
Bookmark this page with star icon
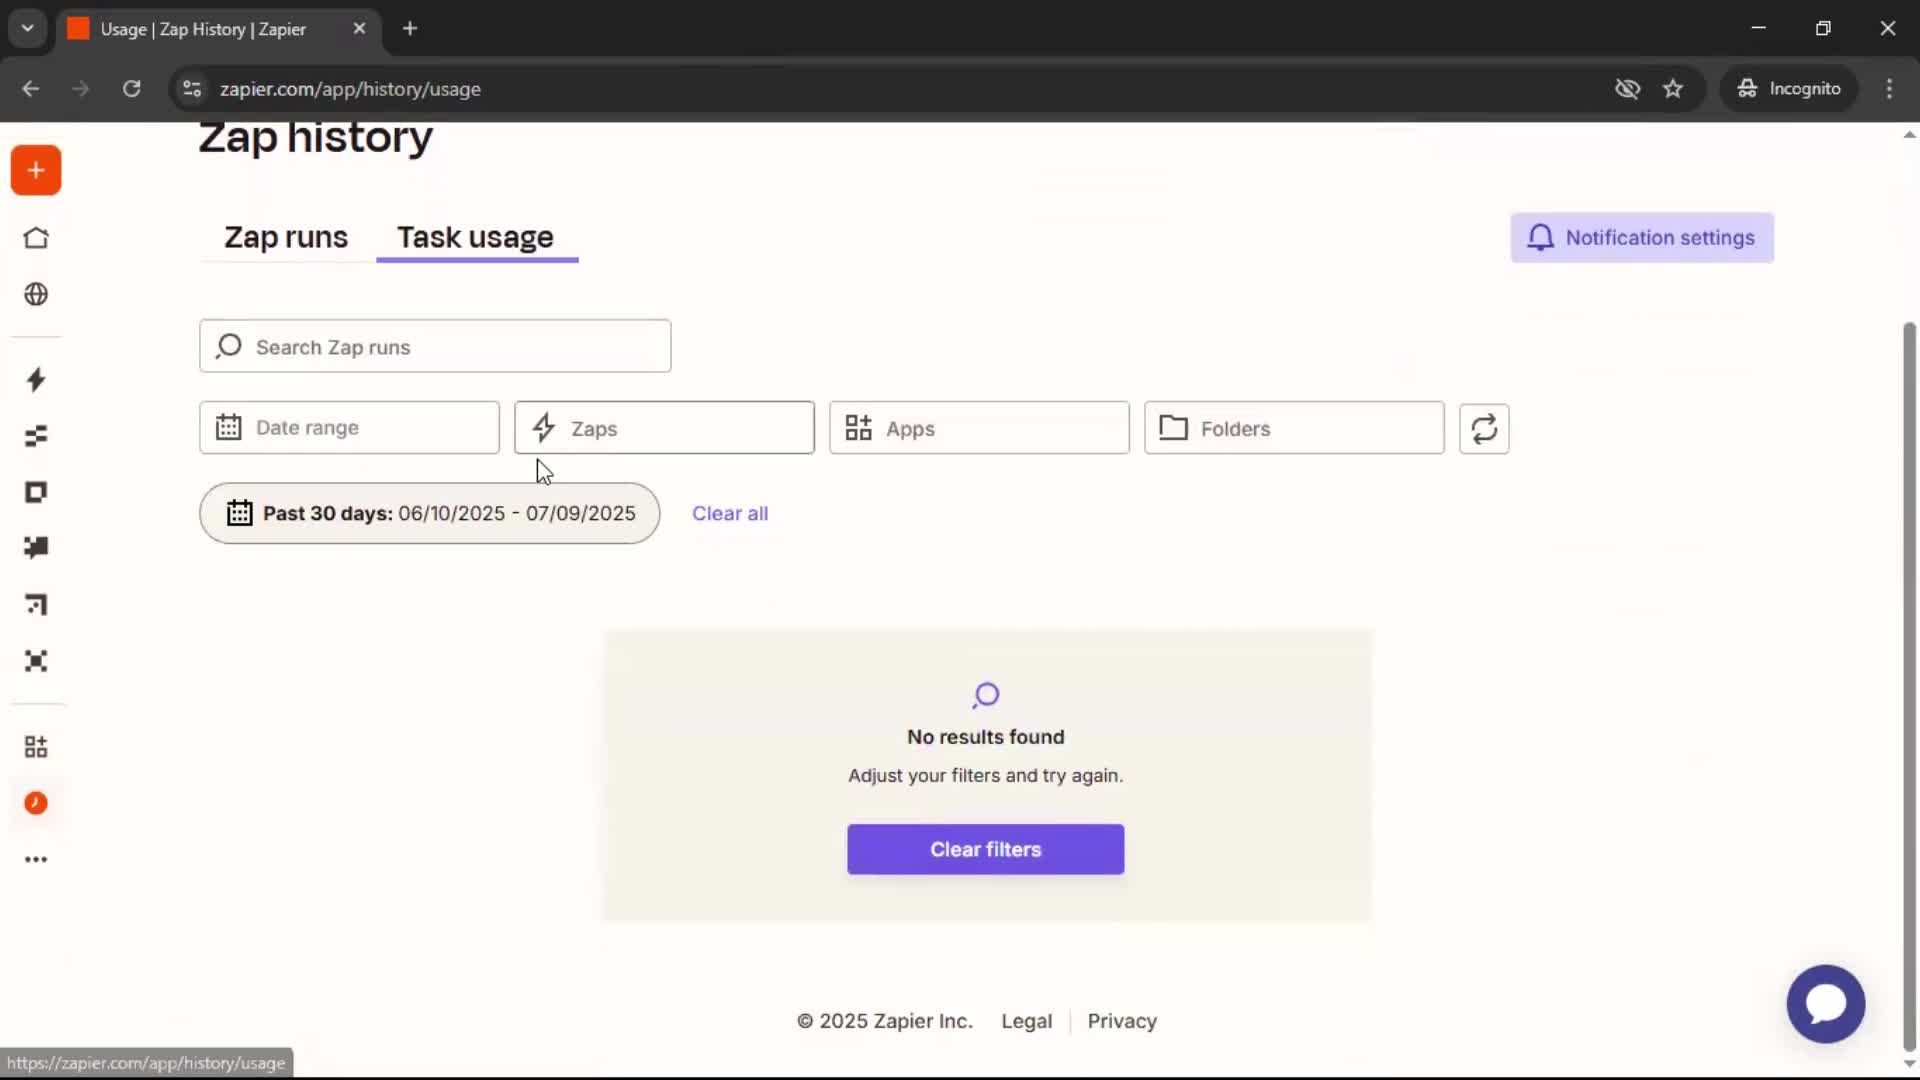[x=1673, y=89]
